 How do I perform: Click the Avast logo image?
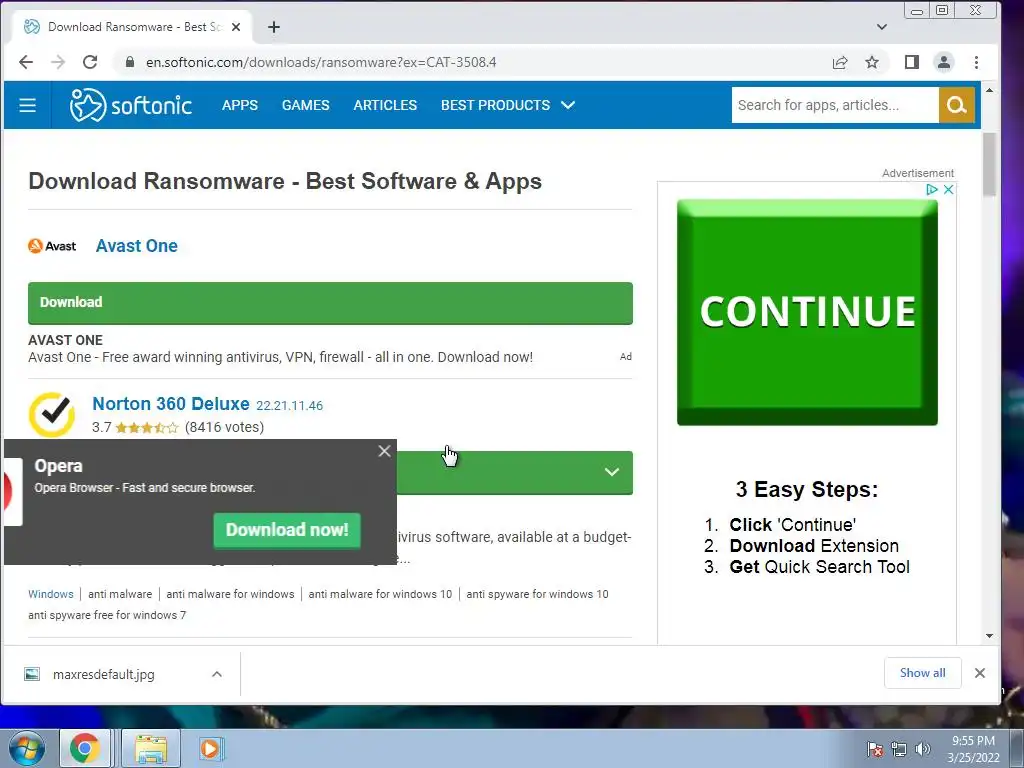52,246
